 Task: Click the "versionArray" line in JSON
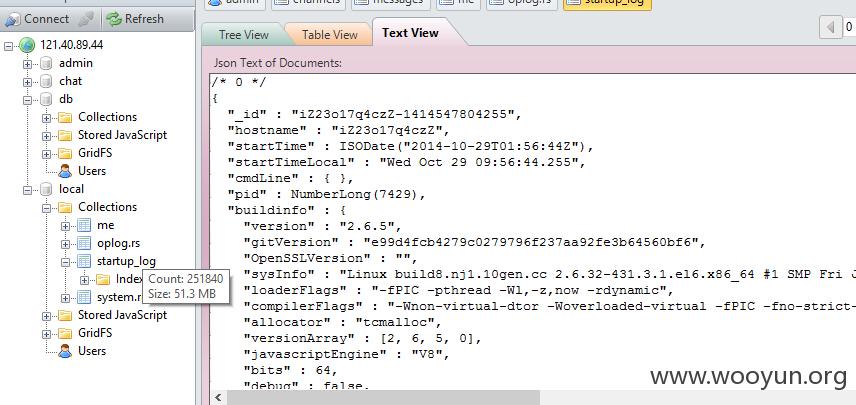[362, 338]
